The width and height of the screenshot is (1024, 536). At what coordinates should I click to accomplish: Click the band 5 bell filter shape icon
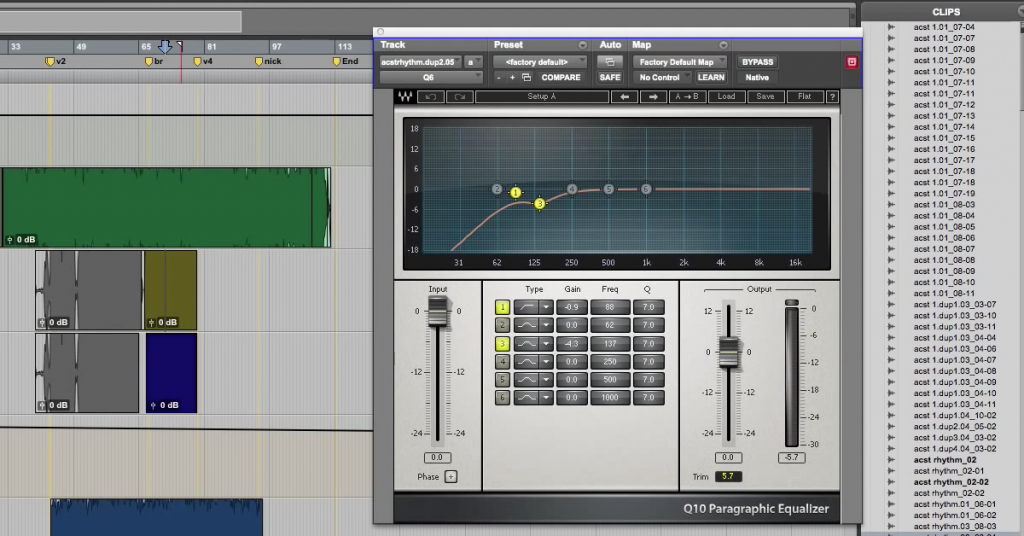coord(526,379)
